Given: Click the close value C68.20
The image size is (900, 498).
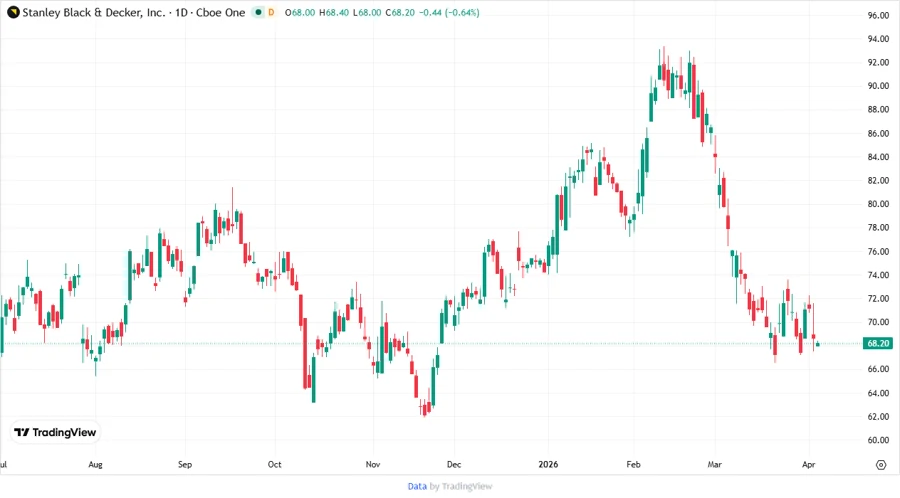Looking at the screenshot, I should coord(400,13).
